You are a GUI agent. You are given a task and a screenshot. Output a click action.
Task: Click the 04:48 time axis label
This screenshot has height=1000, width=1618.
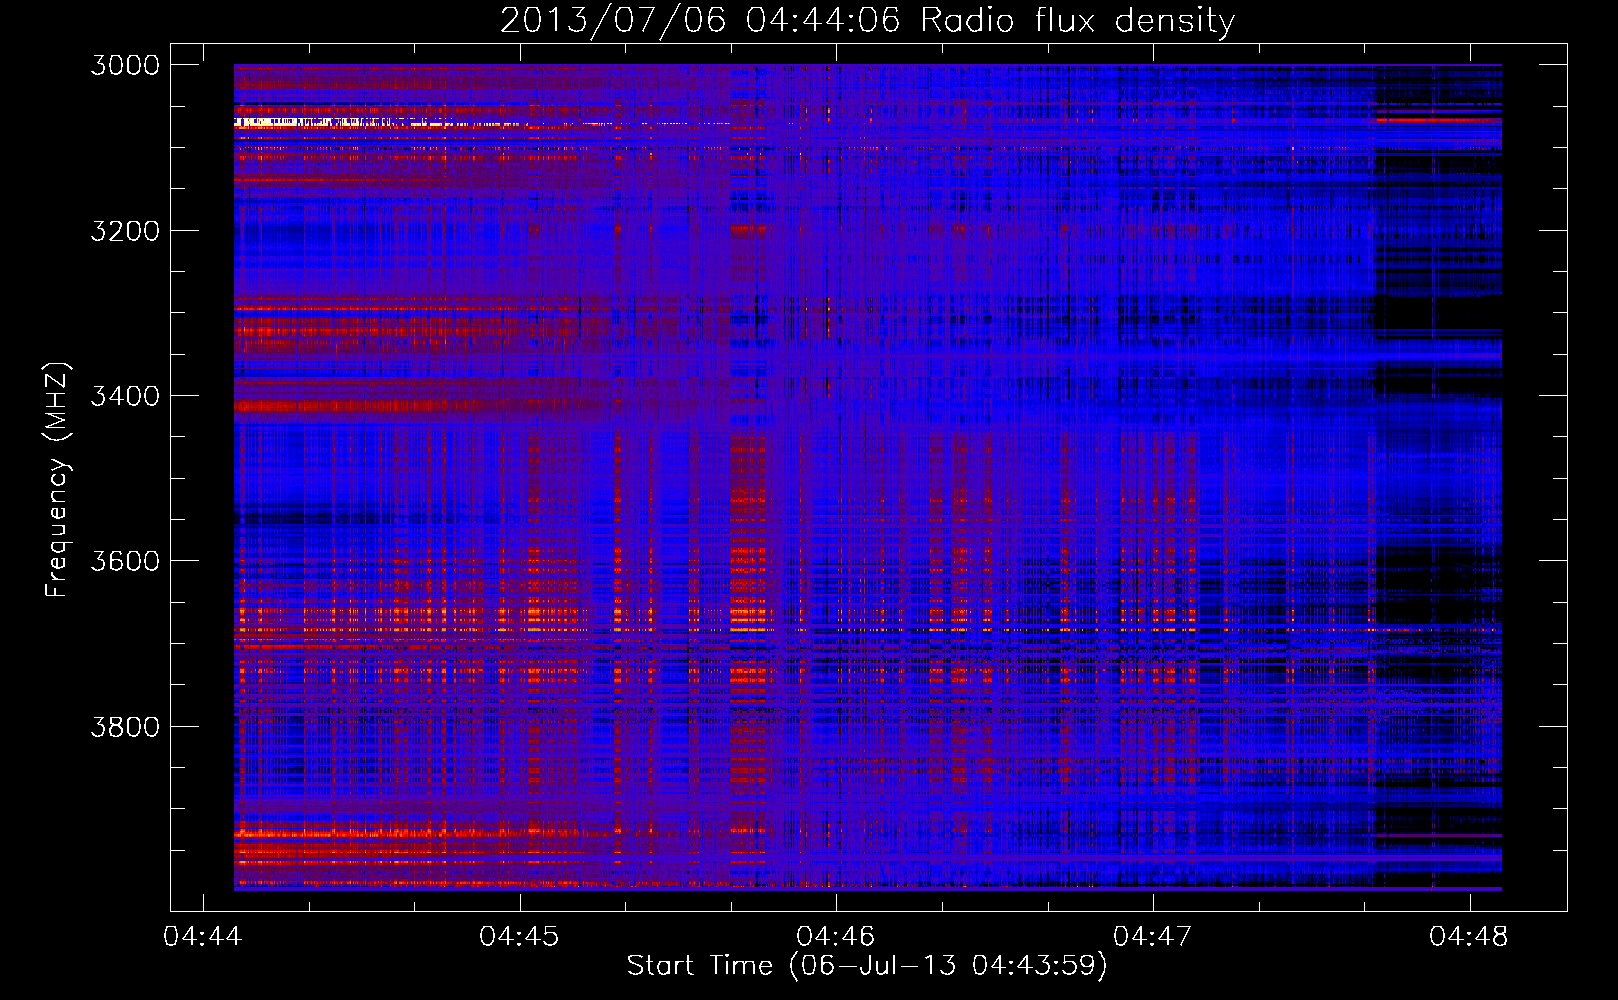click(1469, 937)
